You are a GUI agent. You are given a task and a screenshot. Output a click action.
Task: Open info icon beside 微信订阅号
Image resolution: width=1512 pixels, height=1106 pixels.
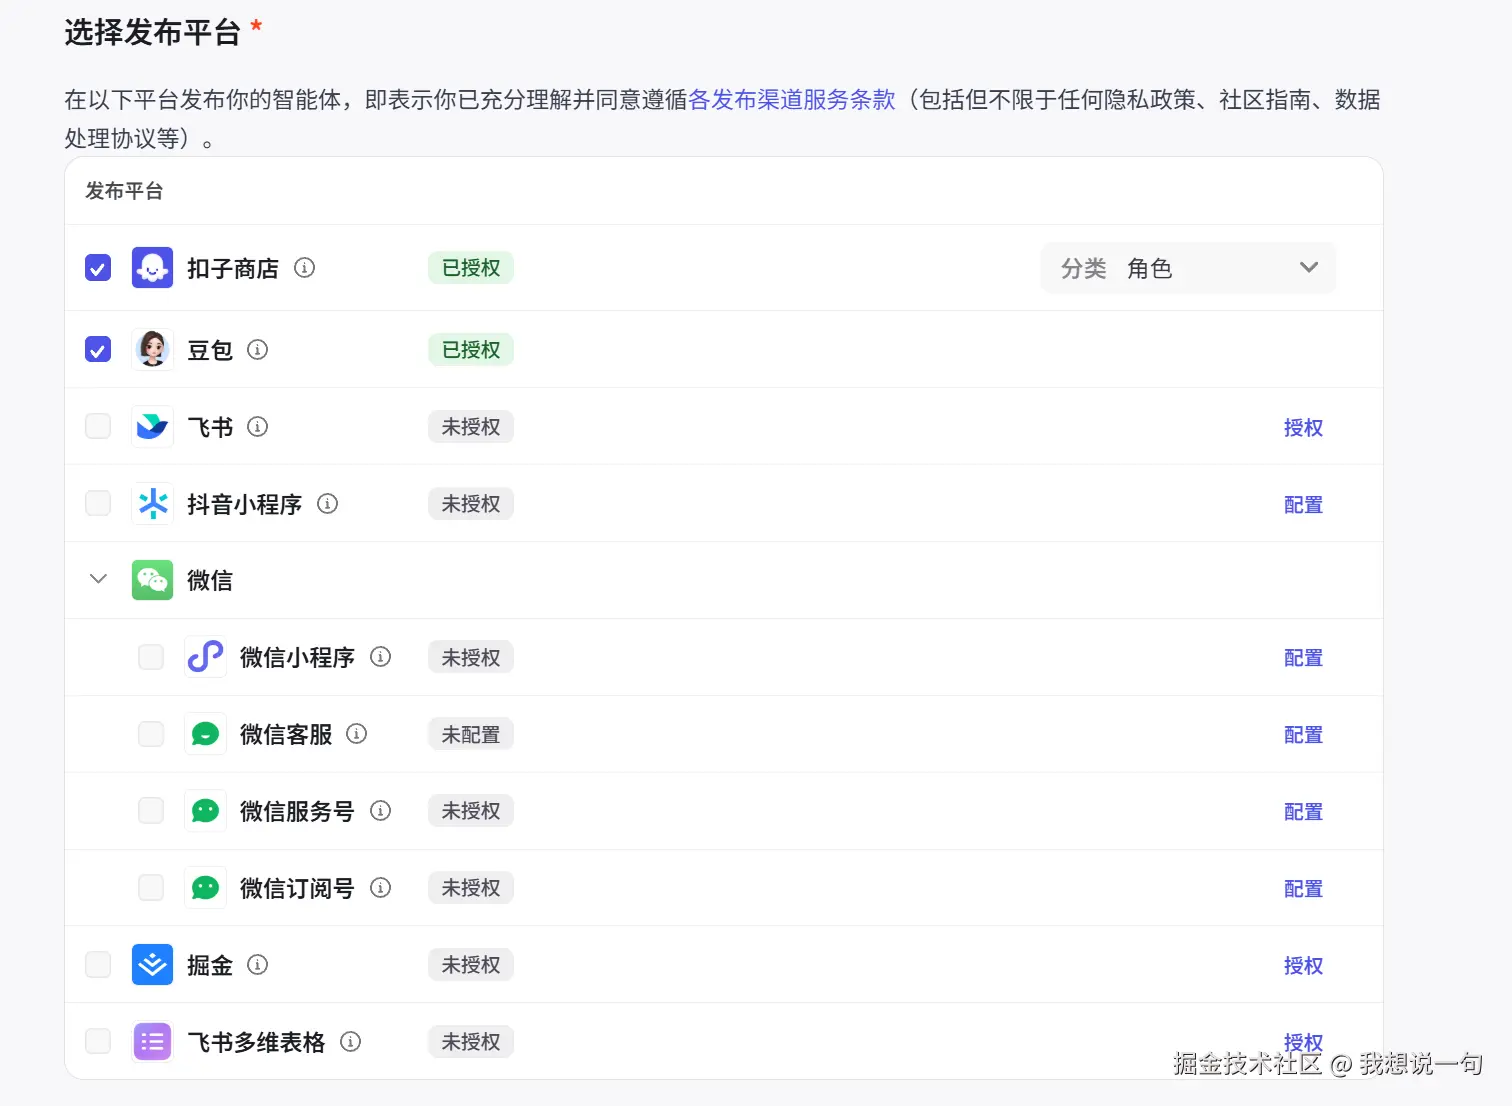[380, 888]
